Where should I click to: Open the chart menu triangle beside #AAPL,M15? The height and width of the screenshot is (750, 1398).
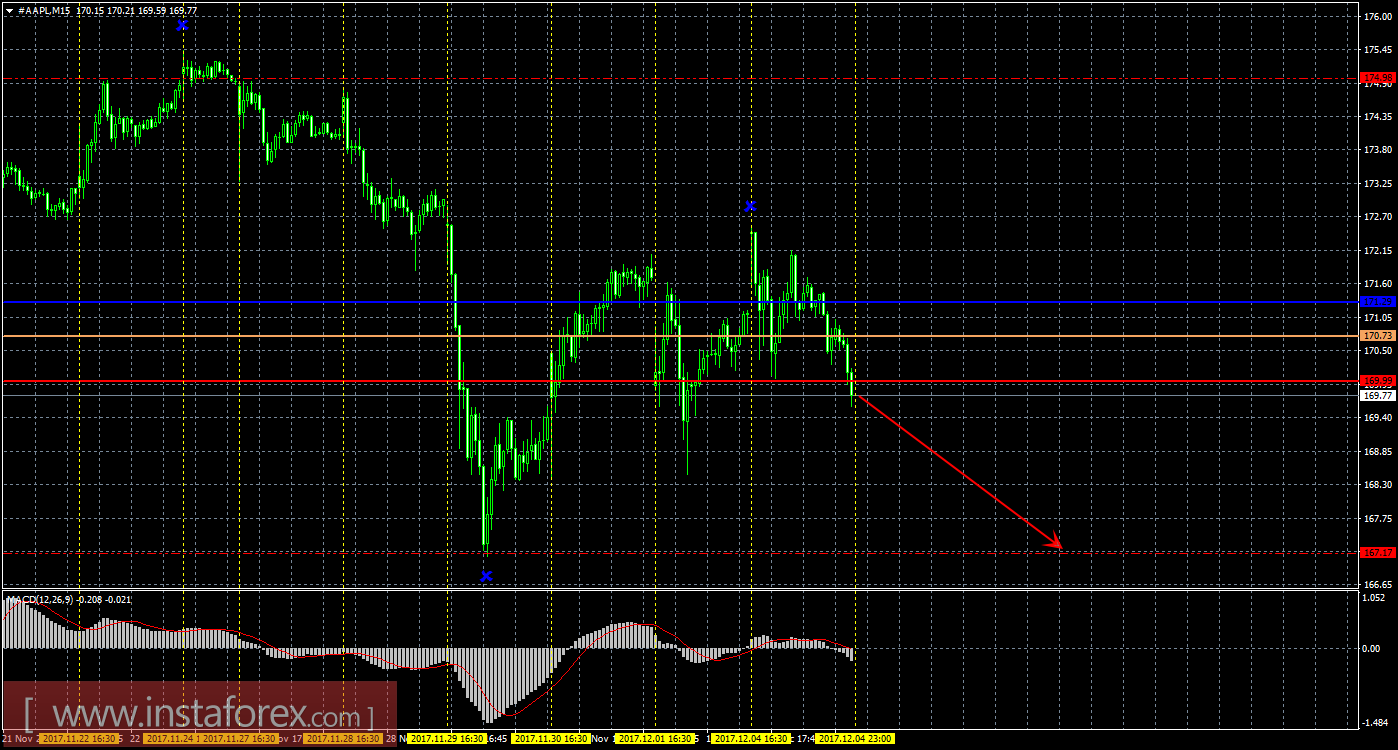(9, 10)
